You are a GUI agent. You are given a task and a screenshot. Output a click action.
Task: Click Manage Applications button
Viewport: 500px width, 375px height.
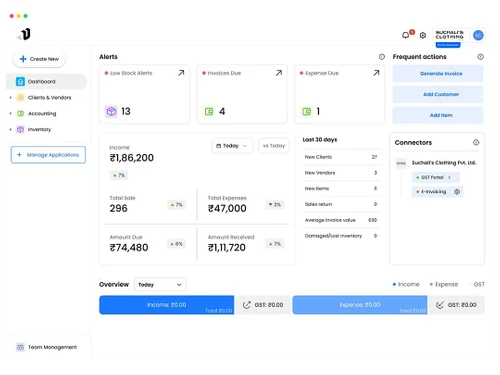(x=48, y=155)
